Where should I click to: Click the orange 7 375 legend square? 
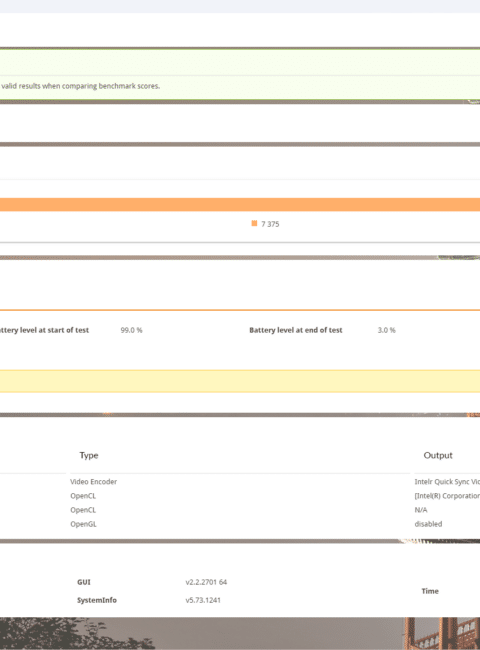254,223
